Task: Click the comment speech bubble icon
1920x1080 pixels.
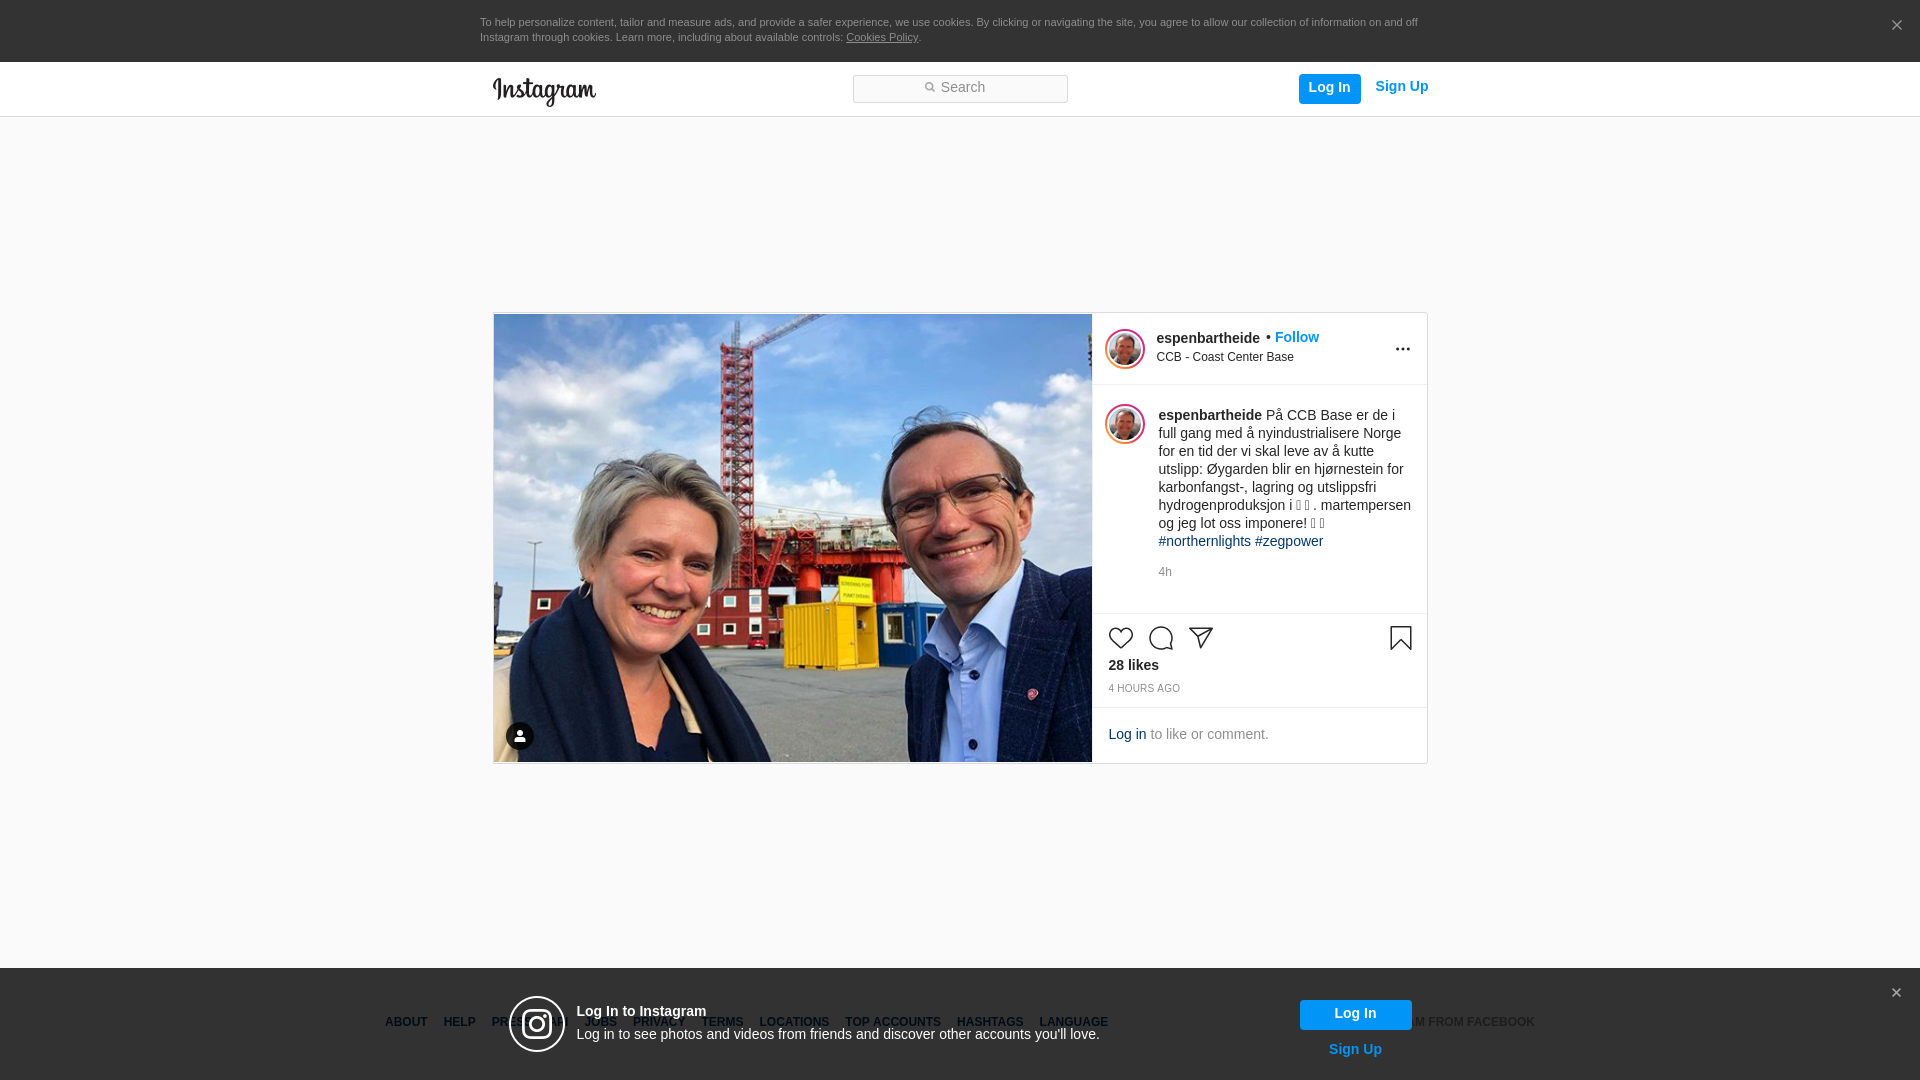Action: (1160, 638)
